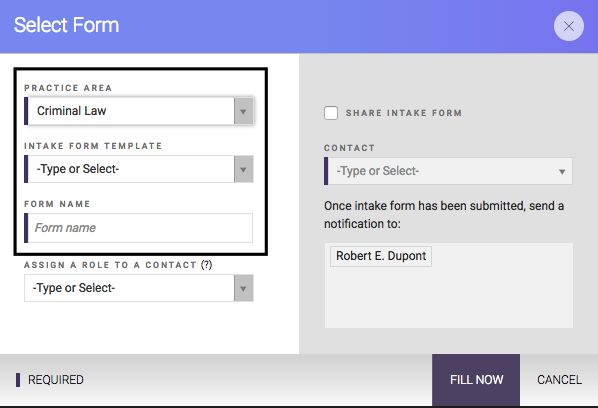Click the Practice Area label

pyautogui.click(x=68, y=88)
